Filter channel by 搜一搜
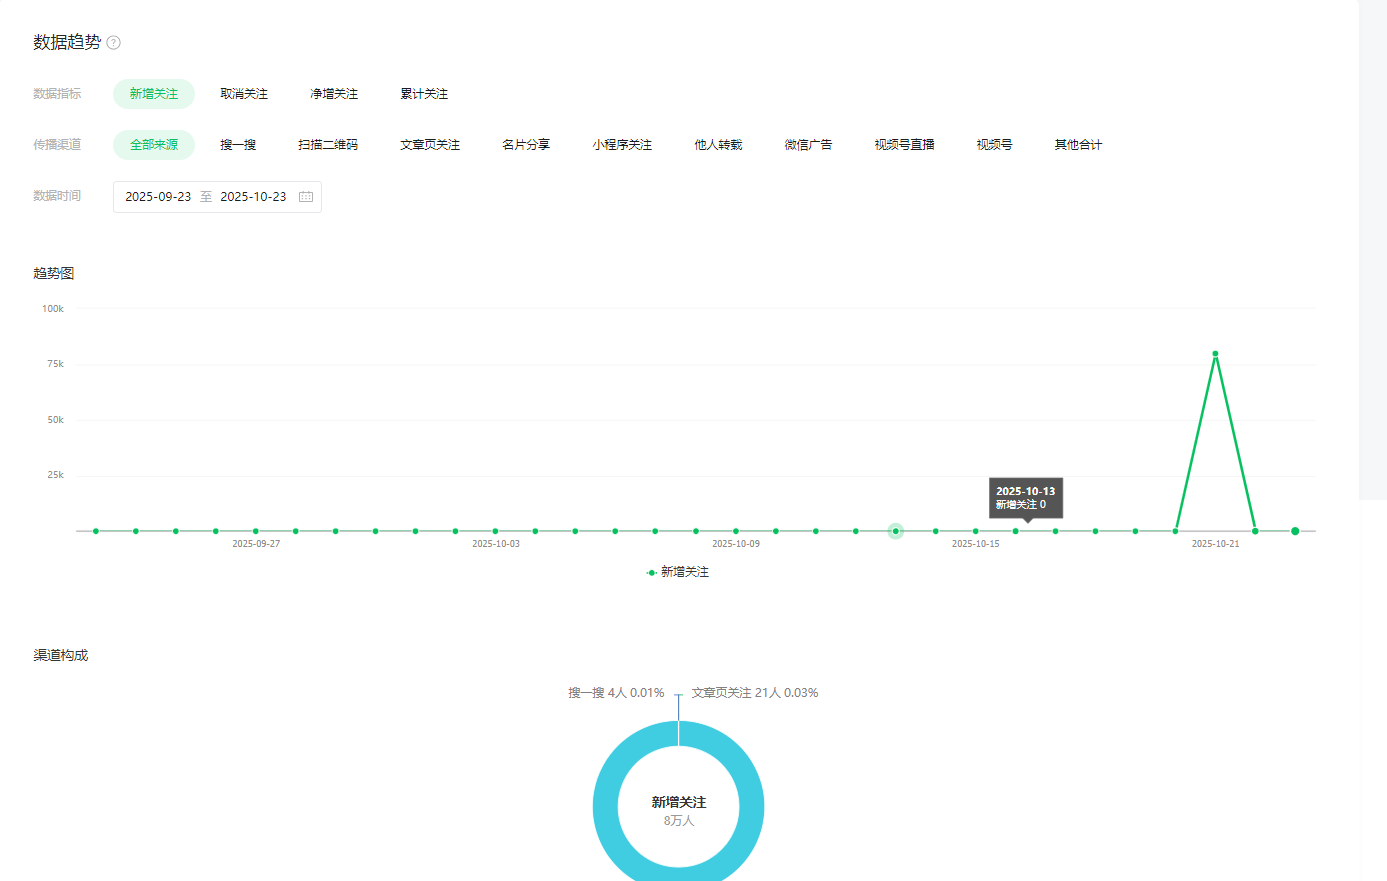1387x881 pixels. coord(238,145)
